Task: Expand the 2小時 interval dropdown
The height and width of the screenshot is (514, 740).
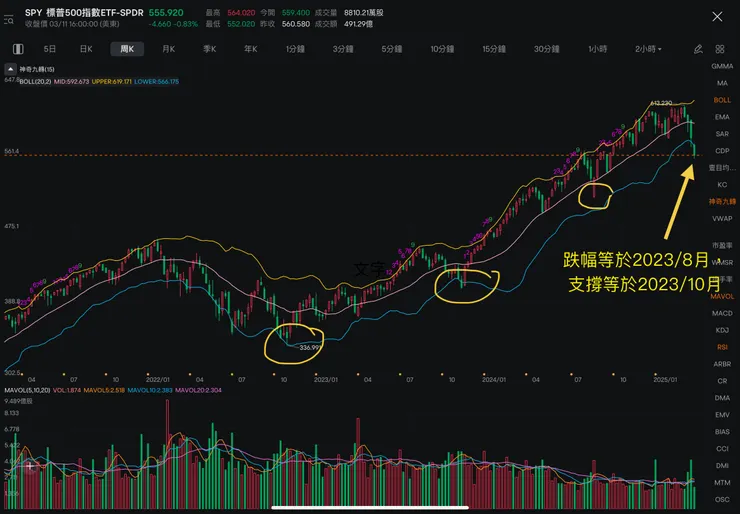Action: point(648,49)
